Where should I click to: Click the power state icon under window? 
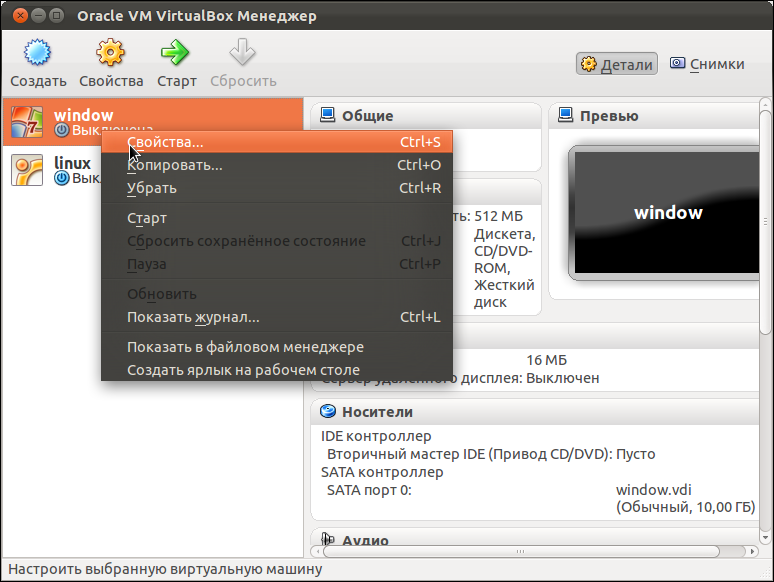click(62, 130)
